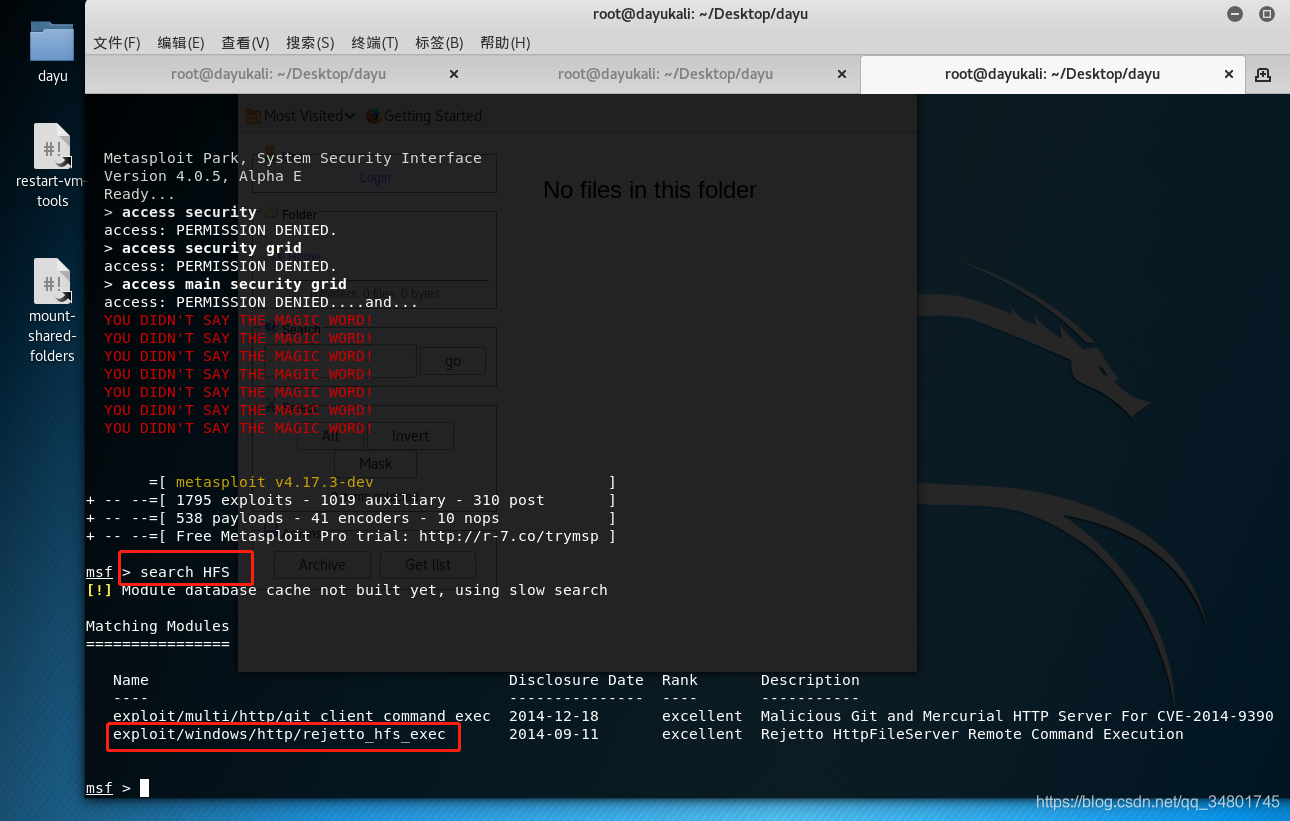Select restart-vm-tools desktop script icon
The image size is (1290, 821).
pos(52,146)
